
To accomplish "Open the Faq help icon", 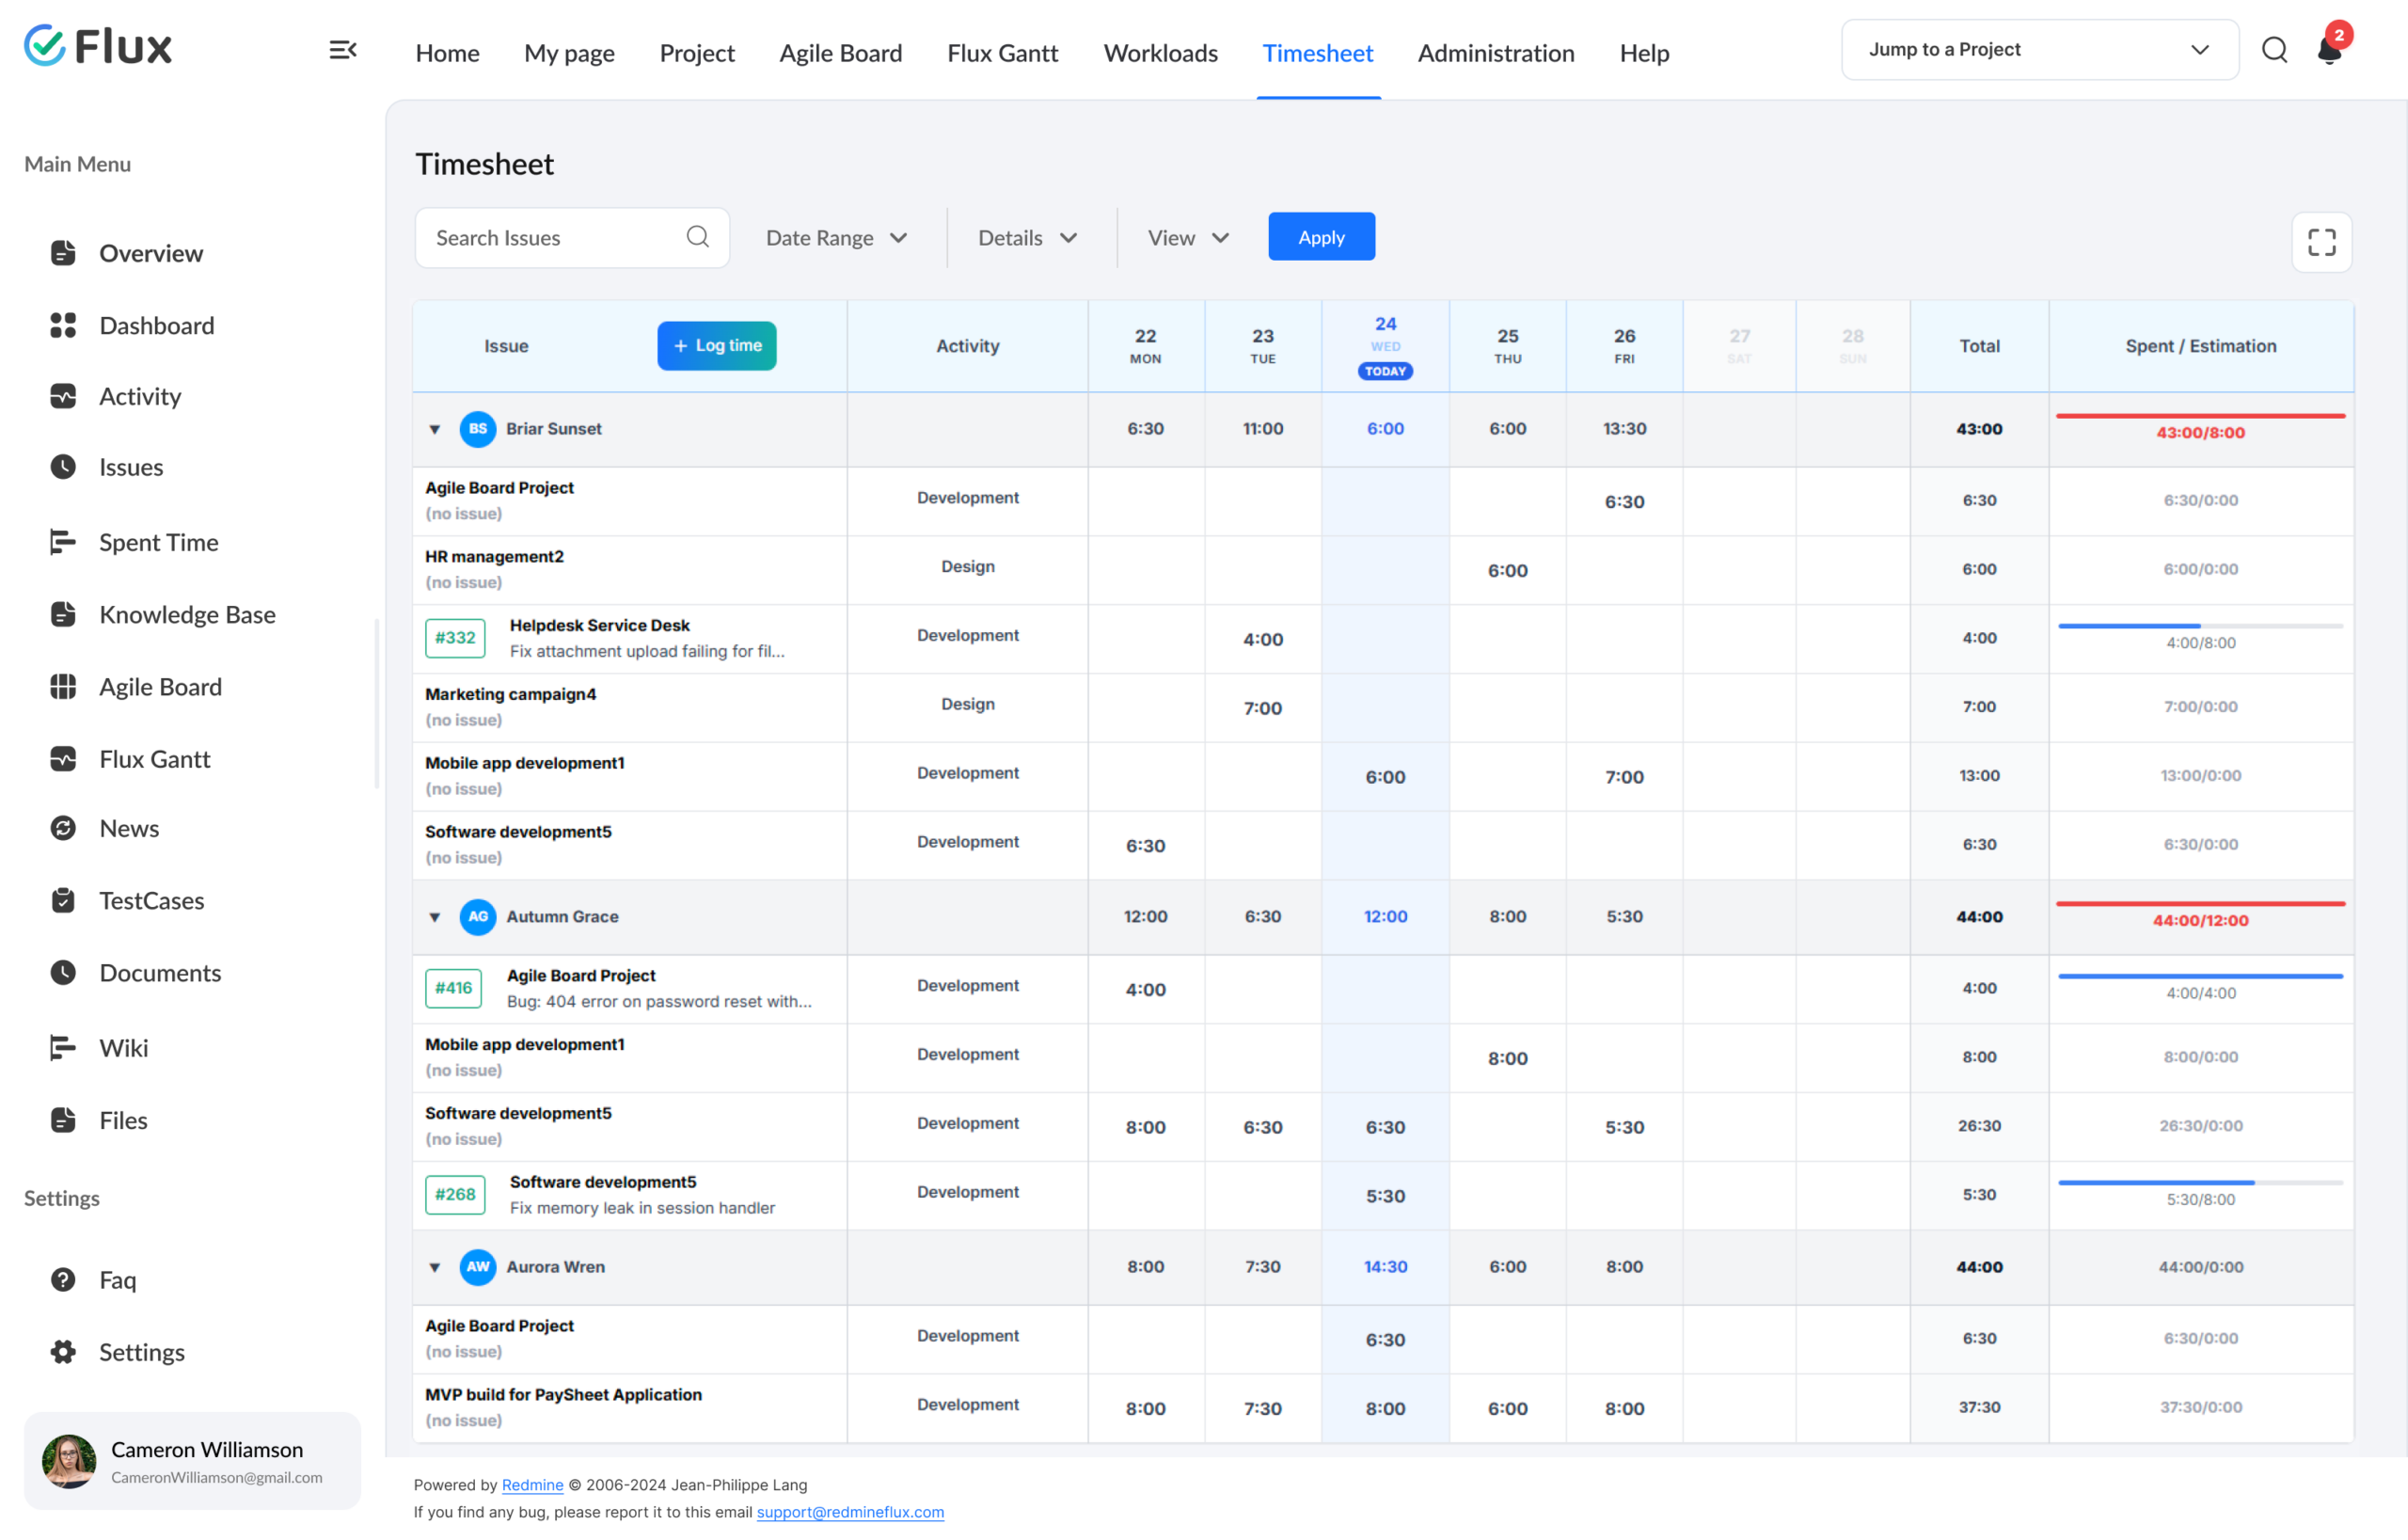I will pyautogui.click(x=63, y=1279).
